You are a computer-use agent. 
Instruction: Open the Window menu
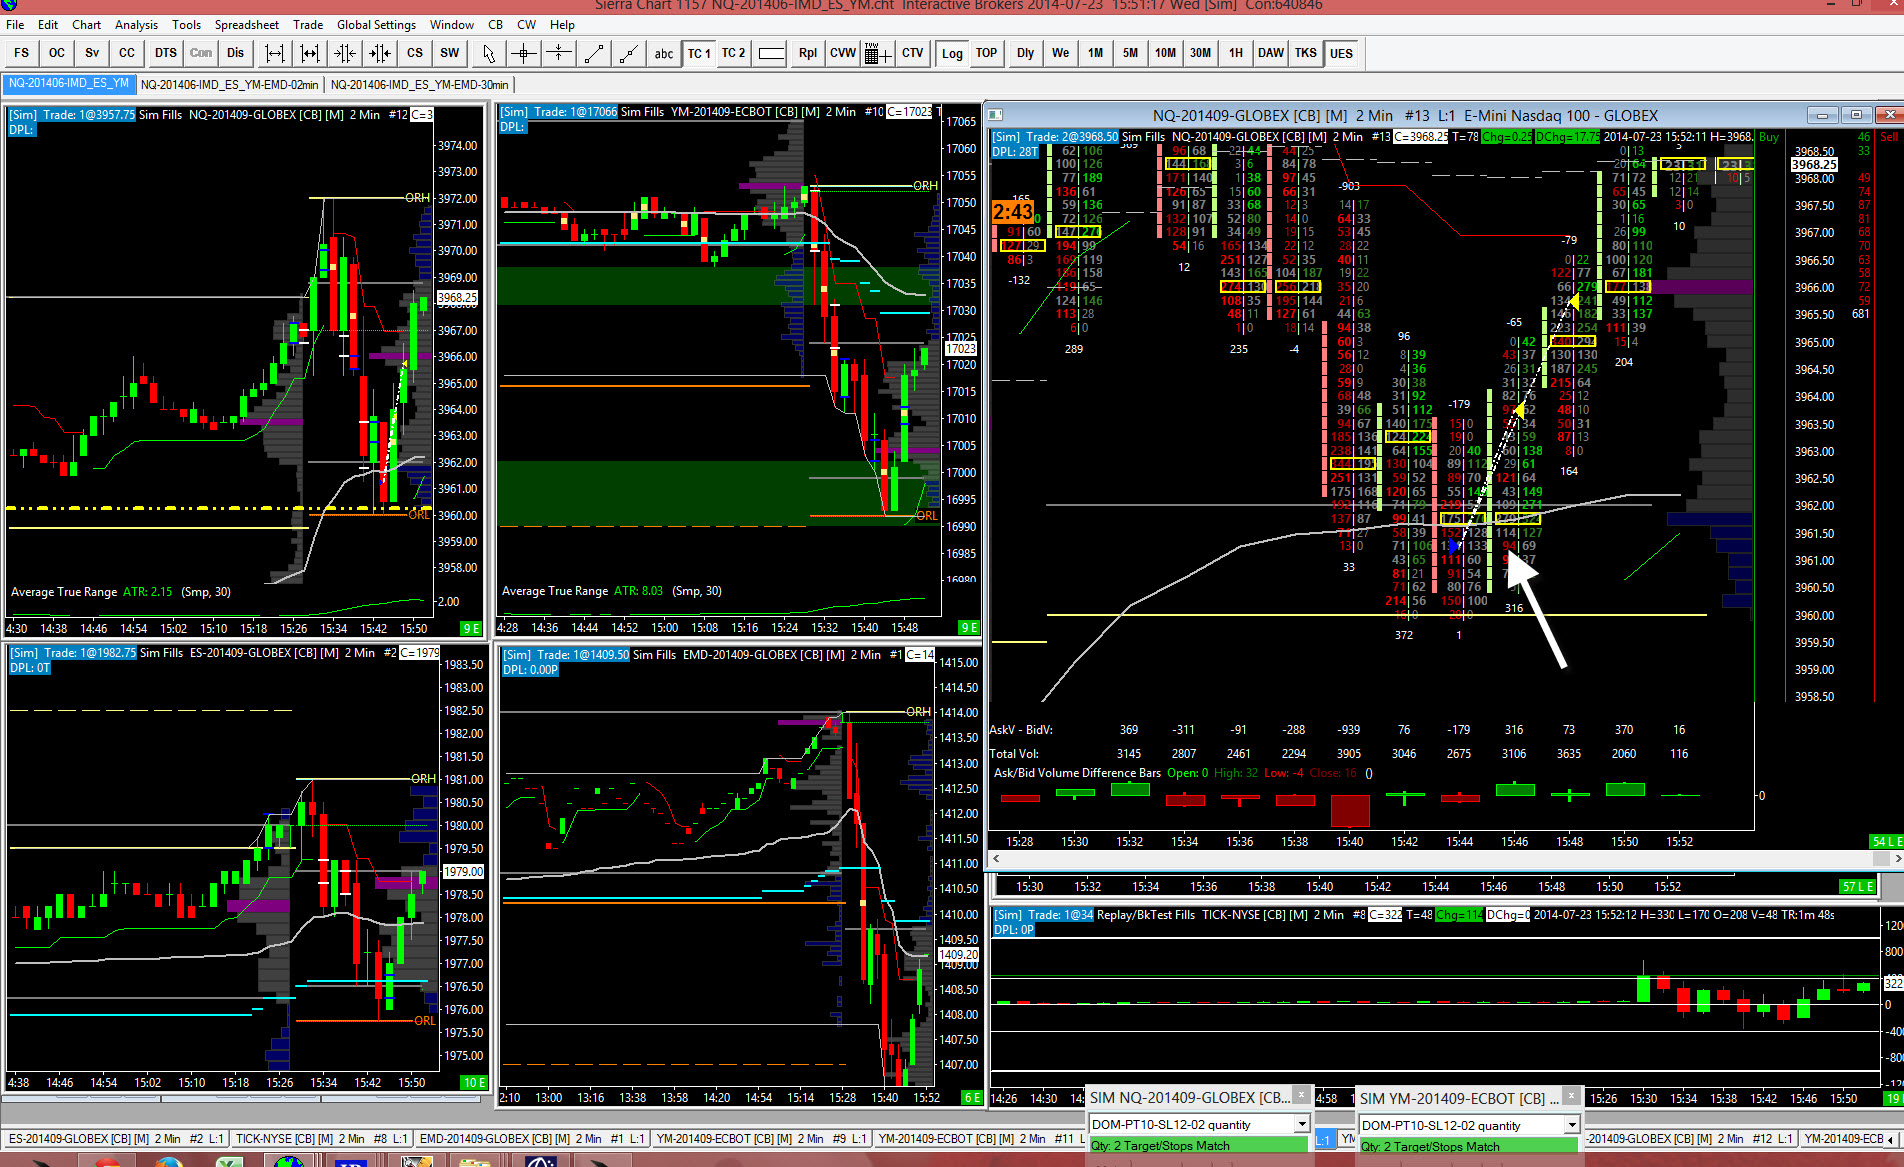tap(452, 24)
